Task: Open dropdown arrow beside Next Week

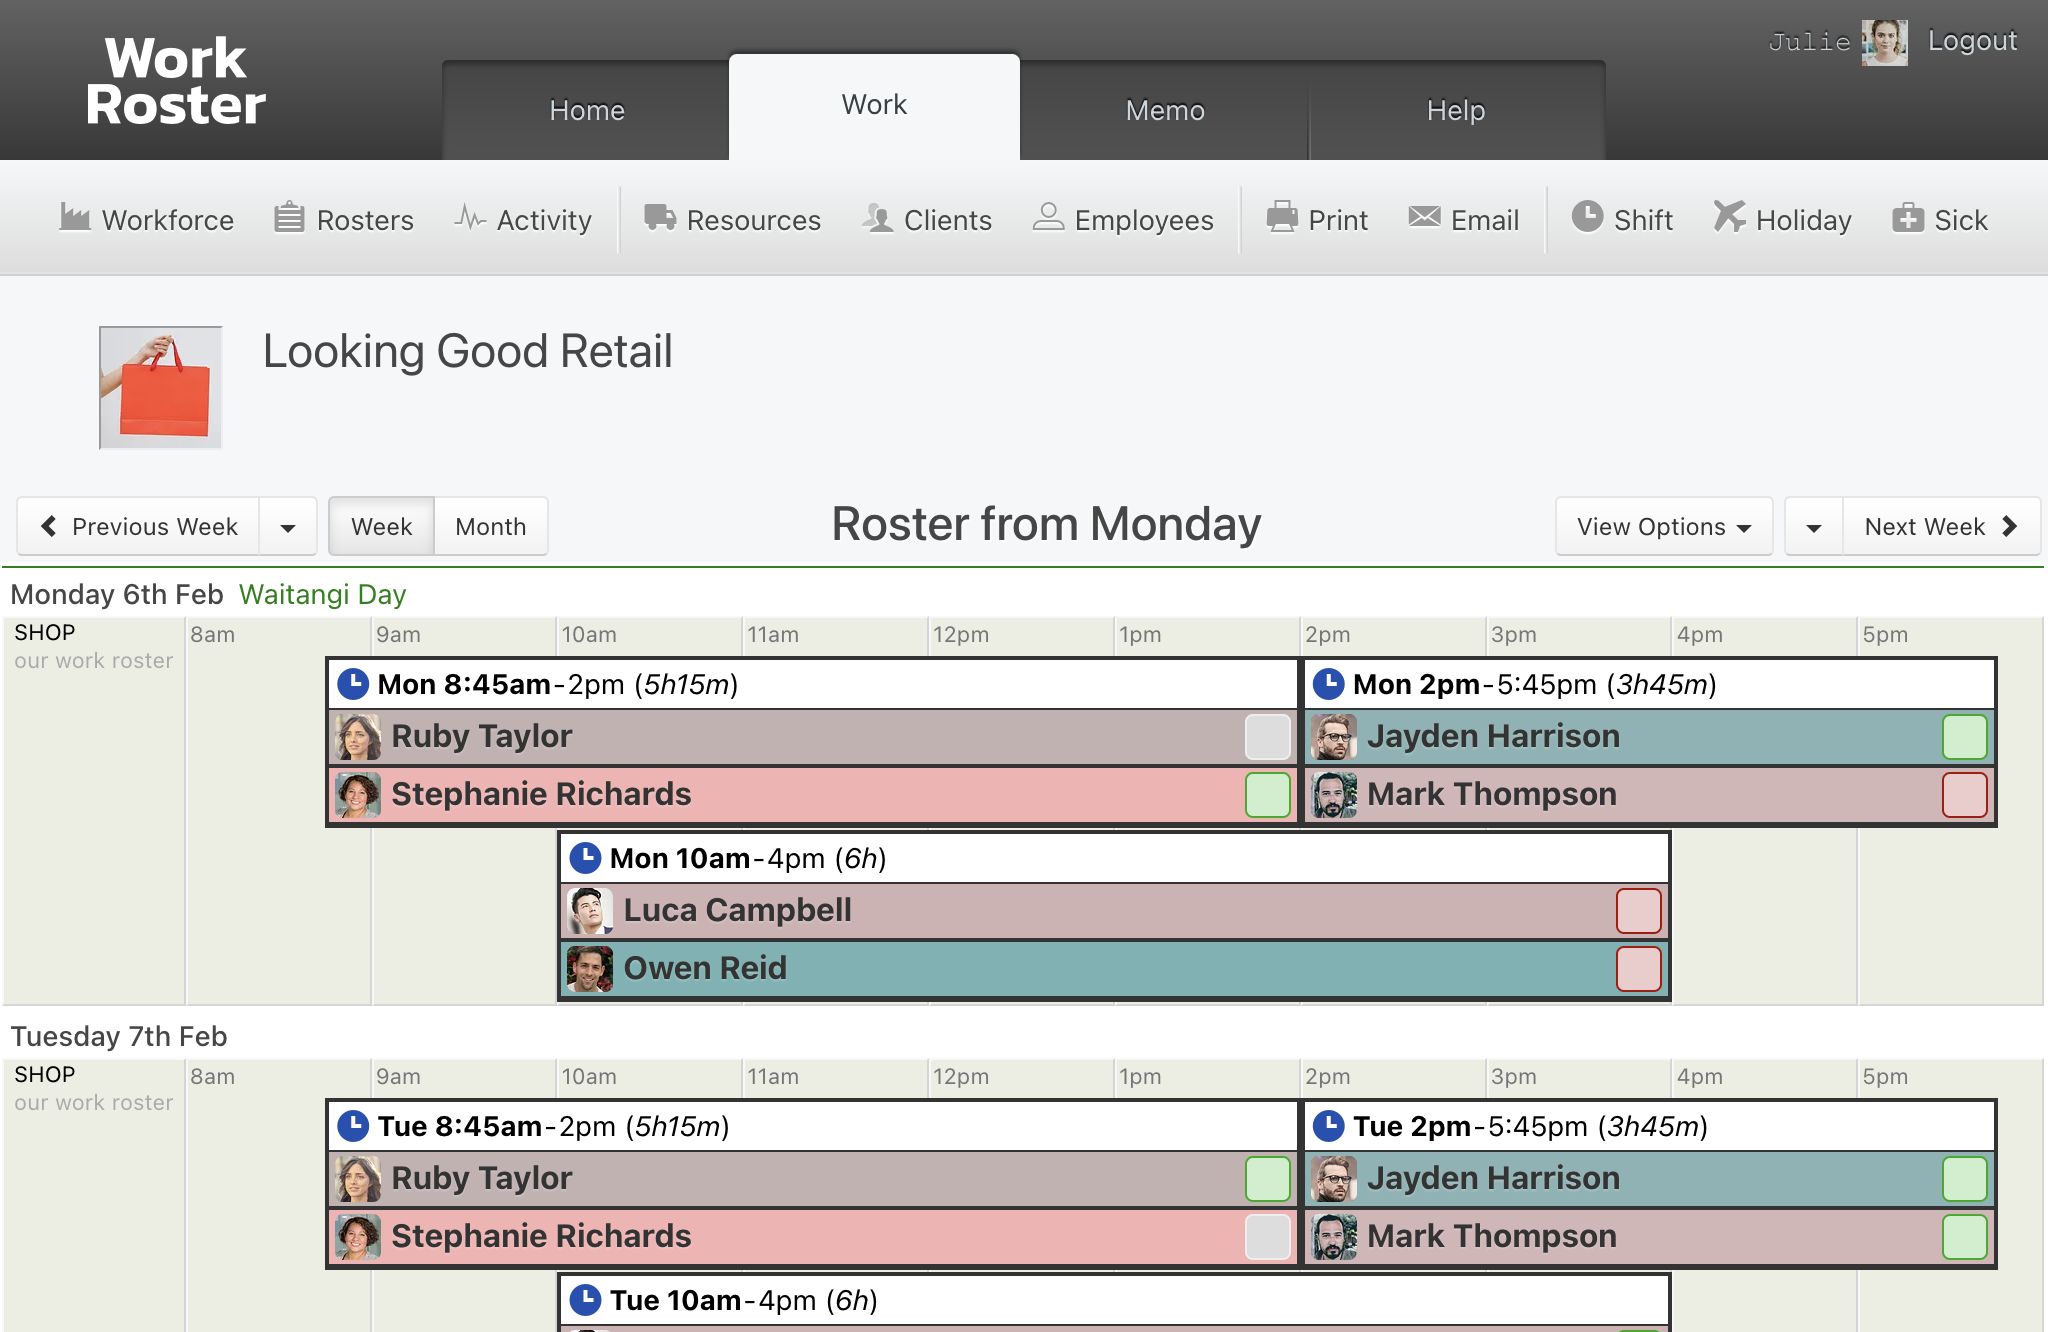Action: click(x=1814, y=527)
